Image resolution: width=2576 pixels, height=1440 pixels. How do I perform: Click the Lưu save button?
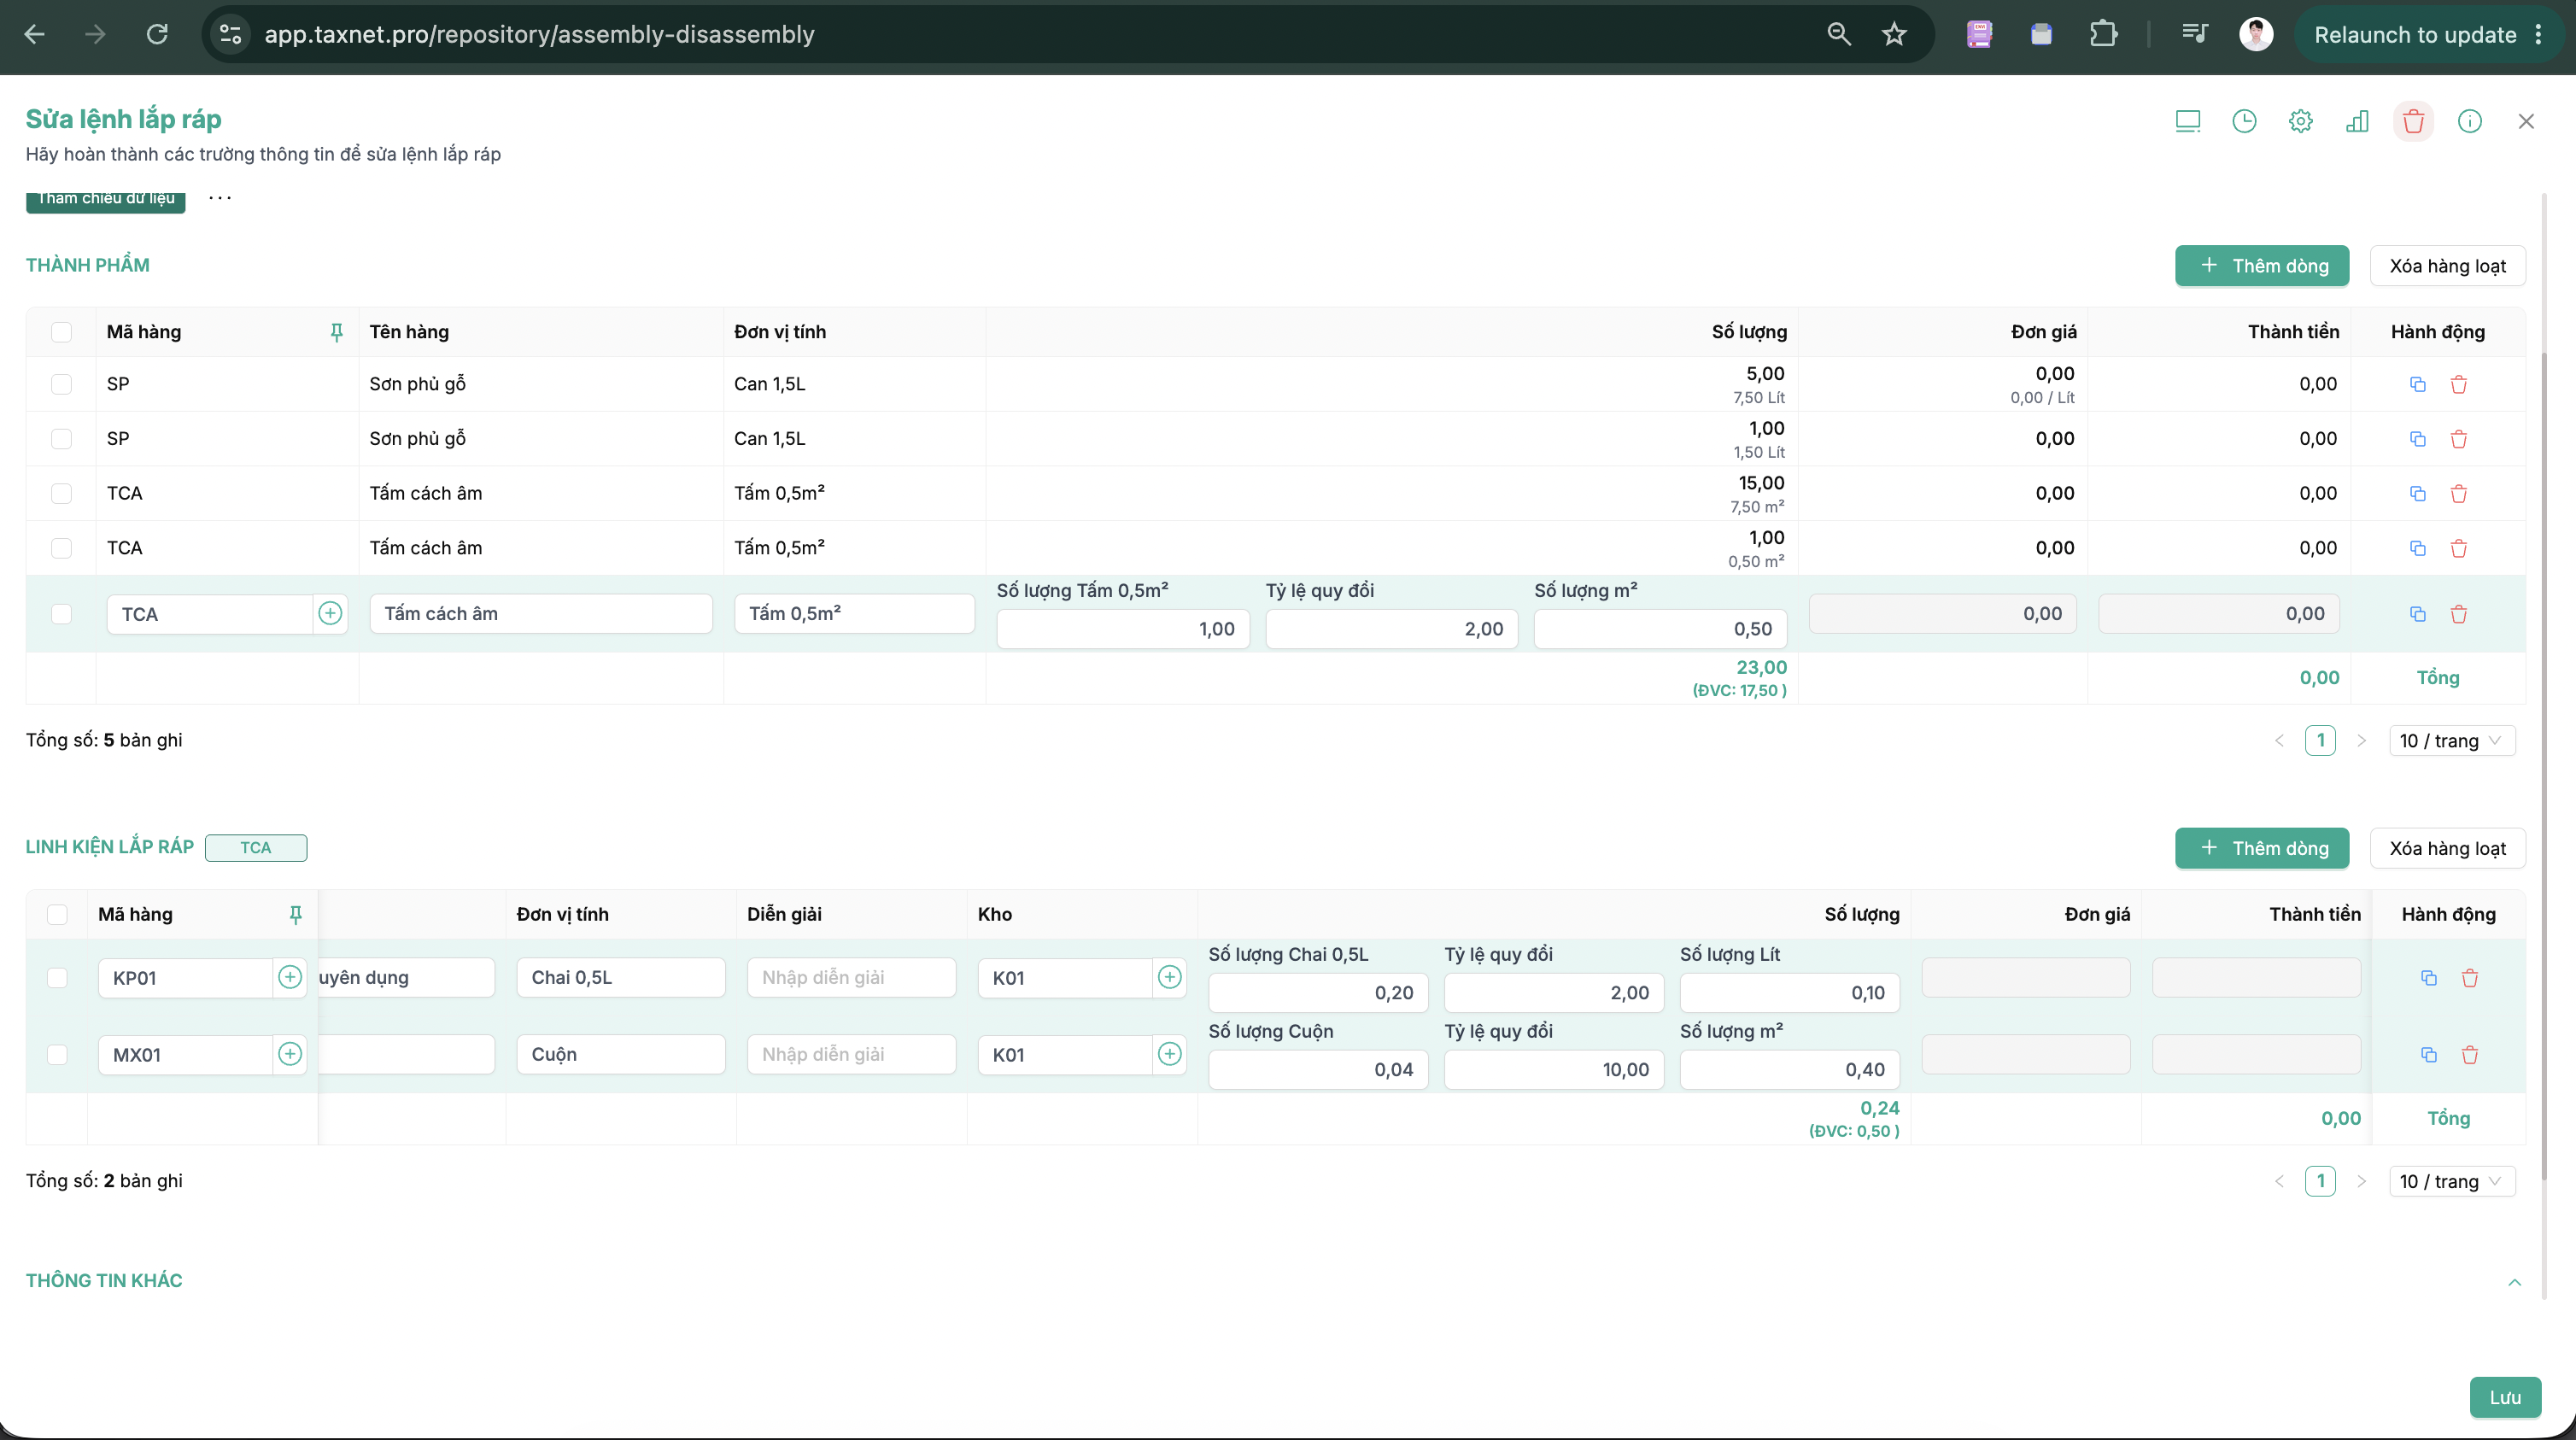(x=2505, y=1397)
